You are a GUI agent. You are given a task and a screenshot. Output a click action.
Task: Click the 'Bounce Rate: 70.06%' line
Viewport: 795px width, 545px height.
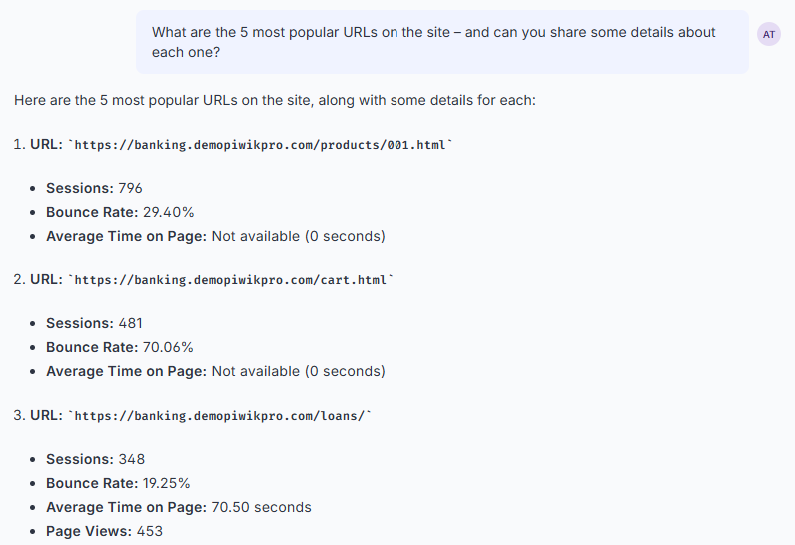tap(120, 347)
